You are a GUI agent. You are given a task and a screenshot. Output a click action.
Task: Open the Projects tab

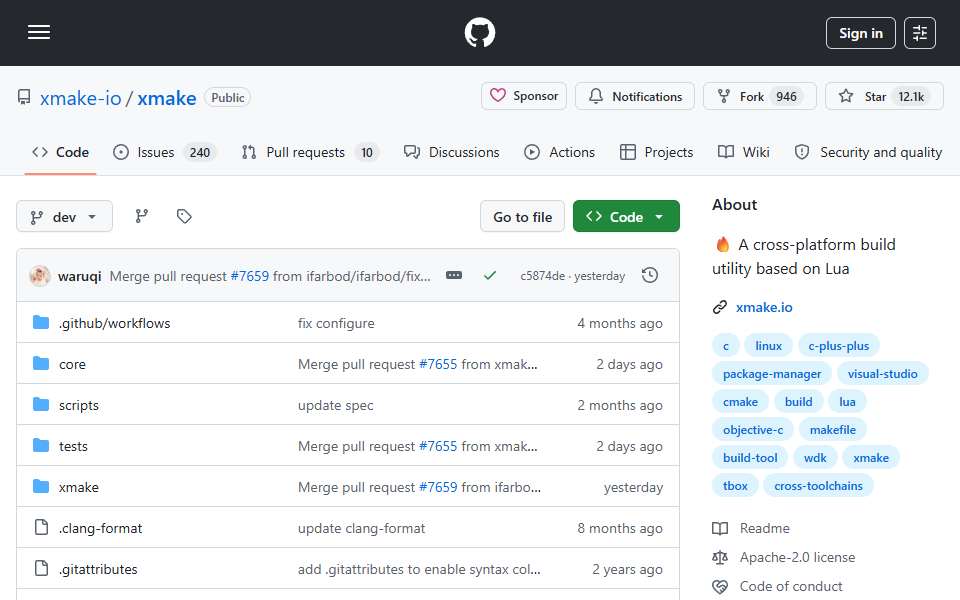click(x=656, y=152)
